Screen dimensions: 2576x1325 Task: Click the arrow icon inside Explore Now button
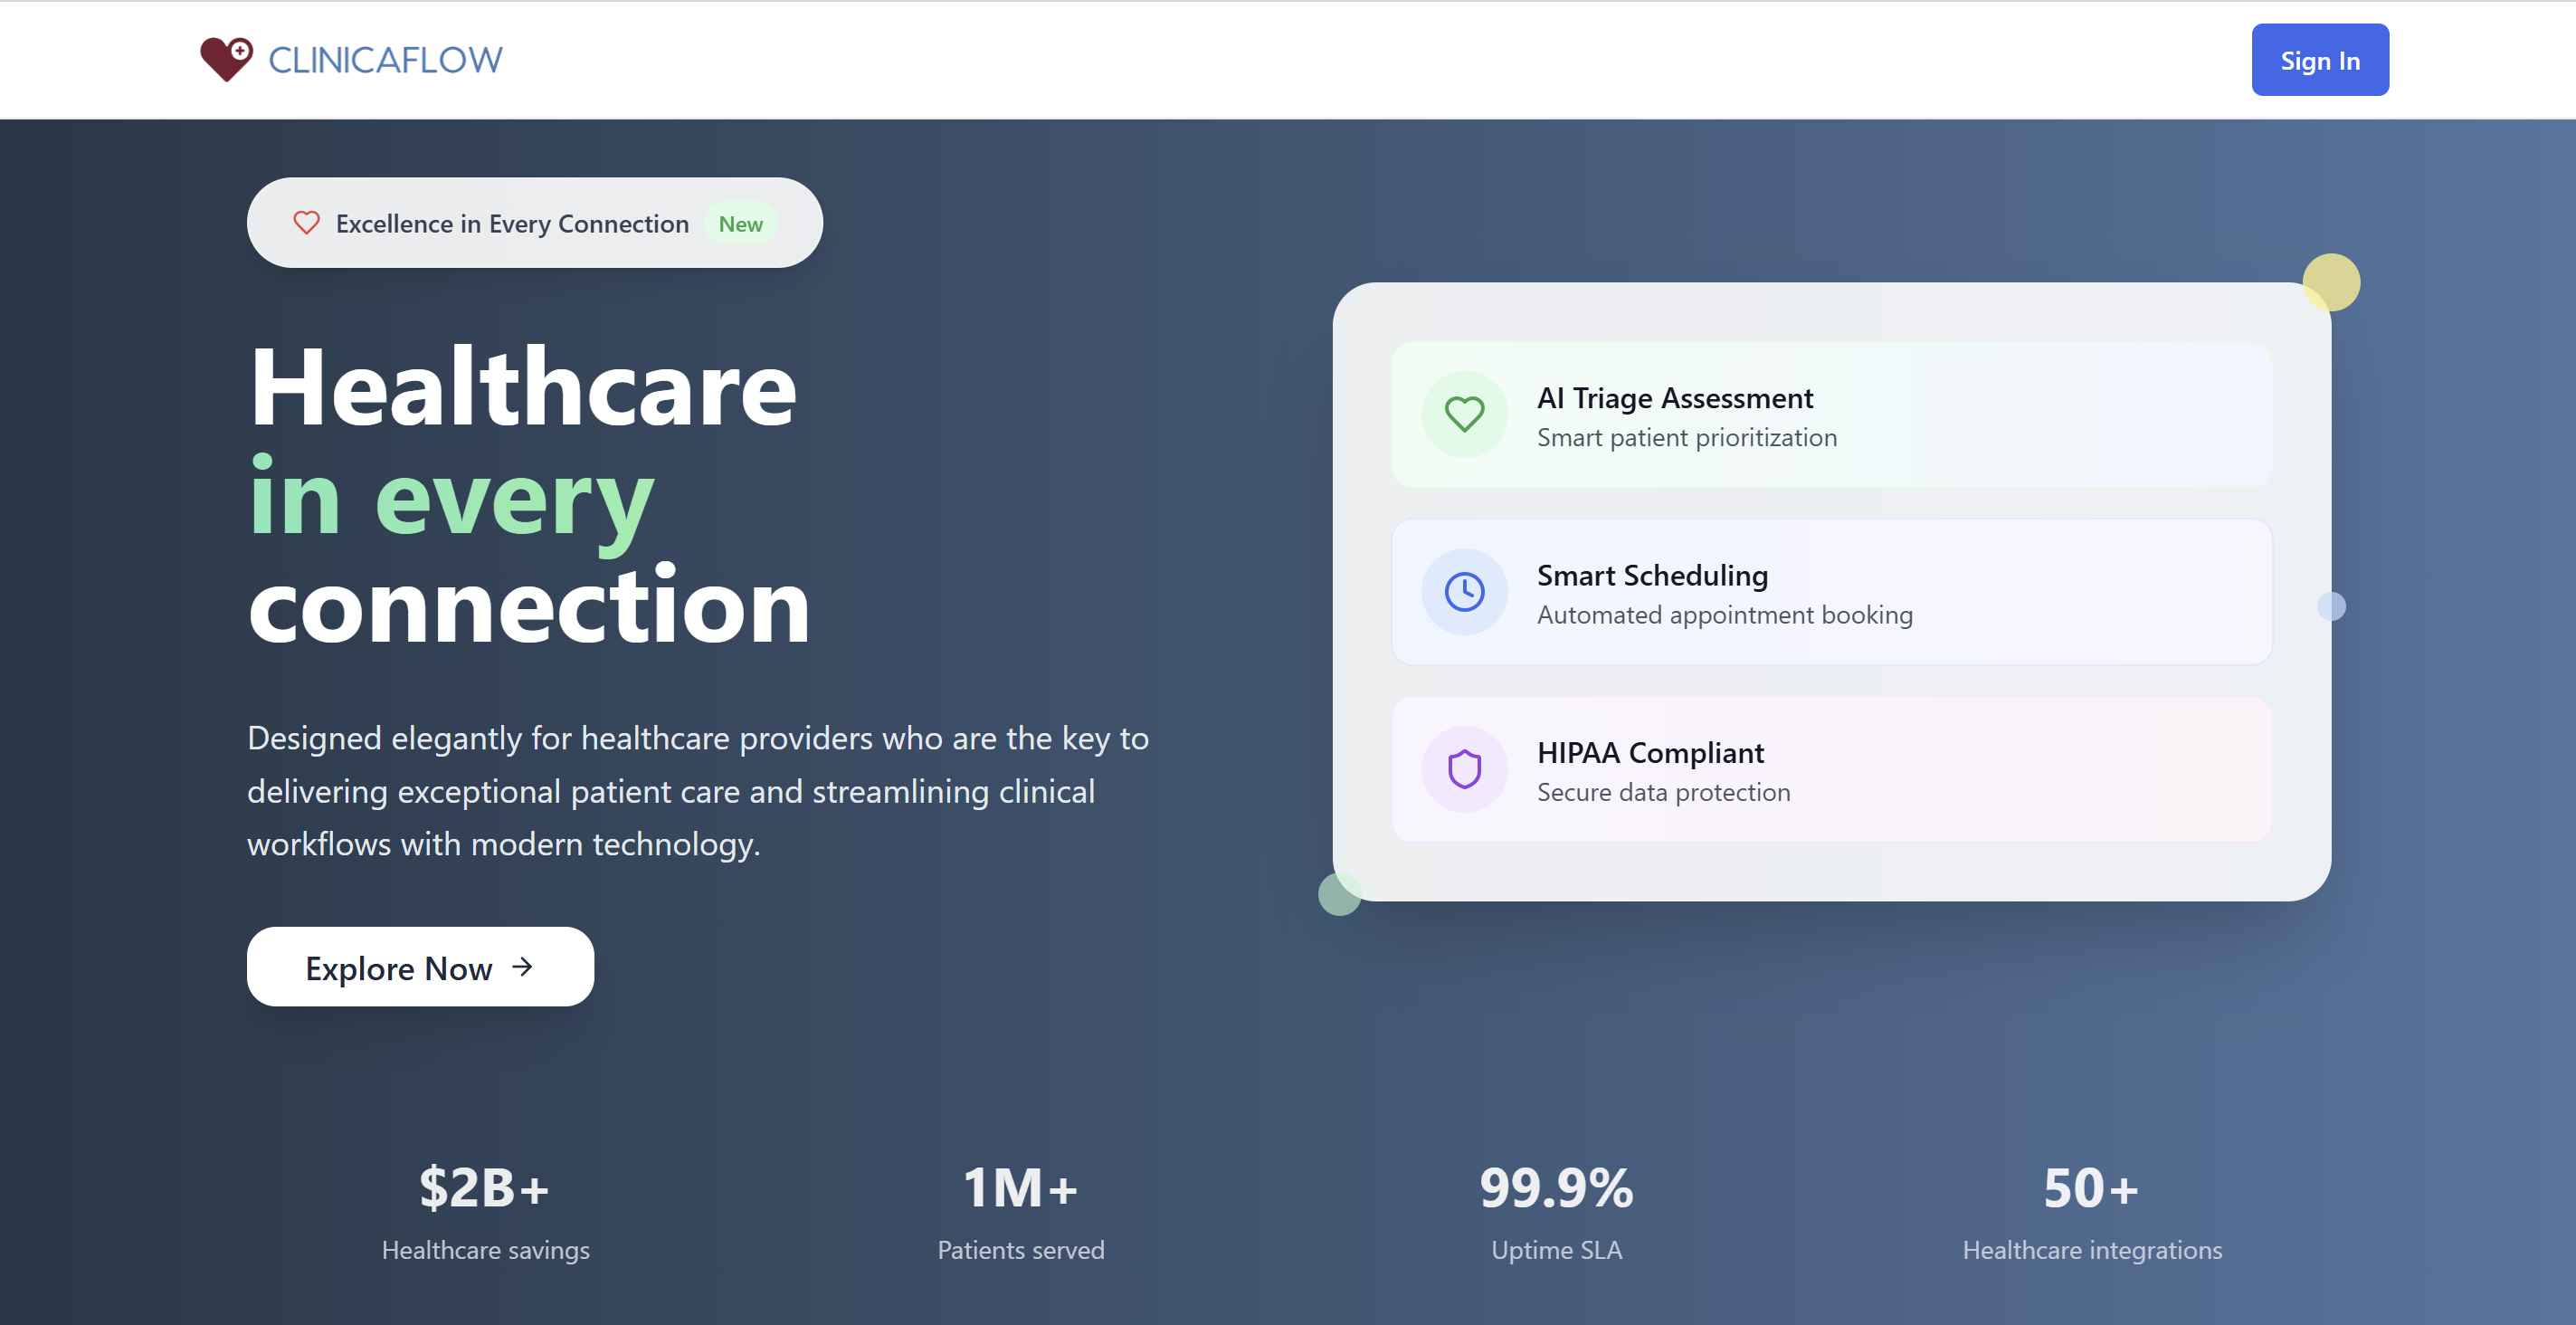click(x=523, y=967)
